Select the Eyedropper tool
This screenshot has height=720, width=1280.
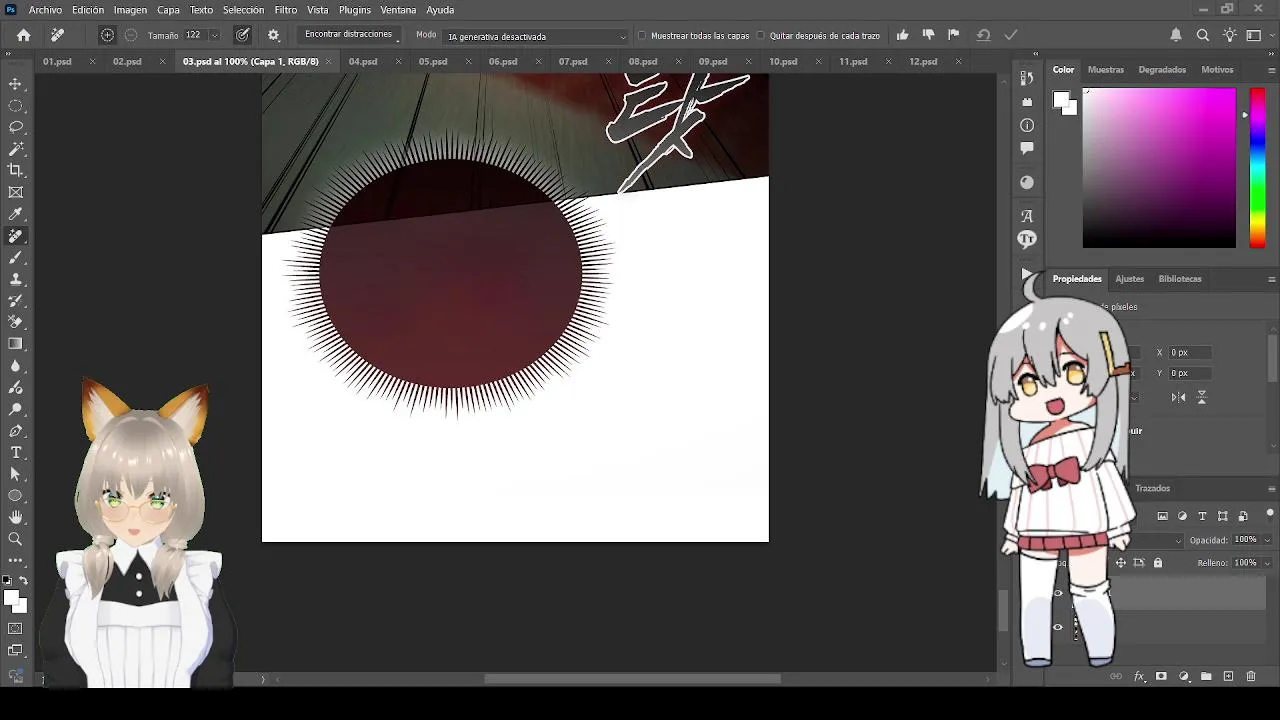tap(15, 214)
